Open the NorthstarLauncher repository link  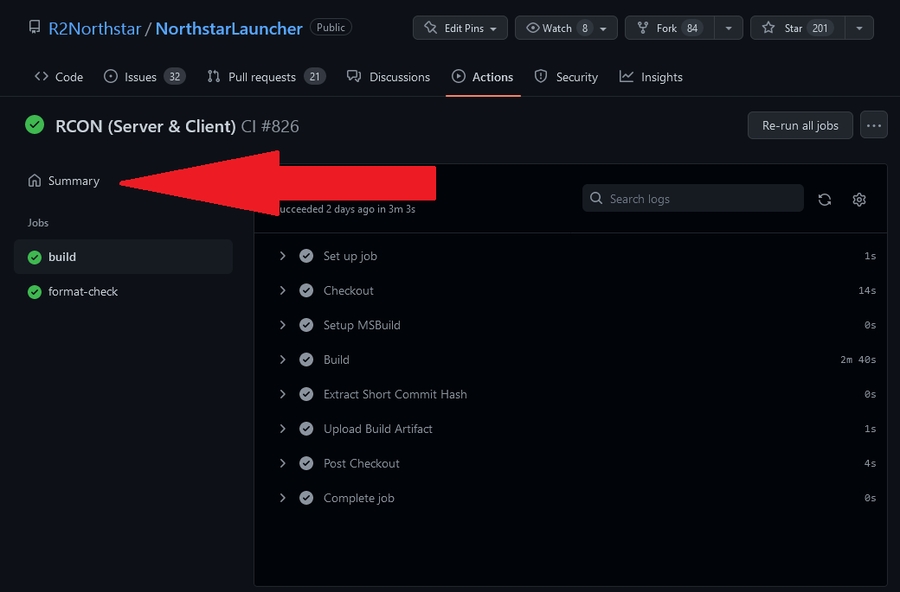(x=229, y=28)
